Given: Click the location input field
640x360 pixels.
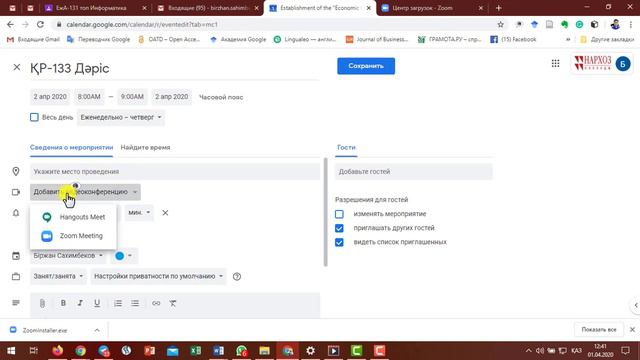Looking at the screenshot, I should (x=175, y=172).
